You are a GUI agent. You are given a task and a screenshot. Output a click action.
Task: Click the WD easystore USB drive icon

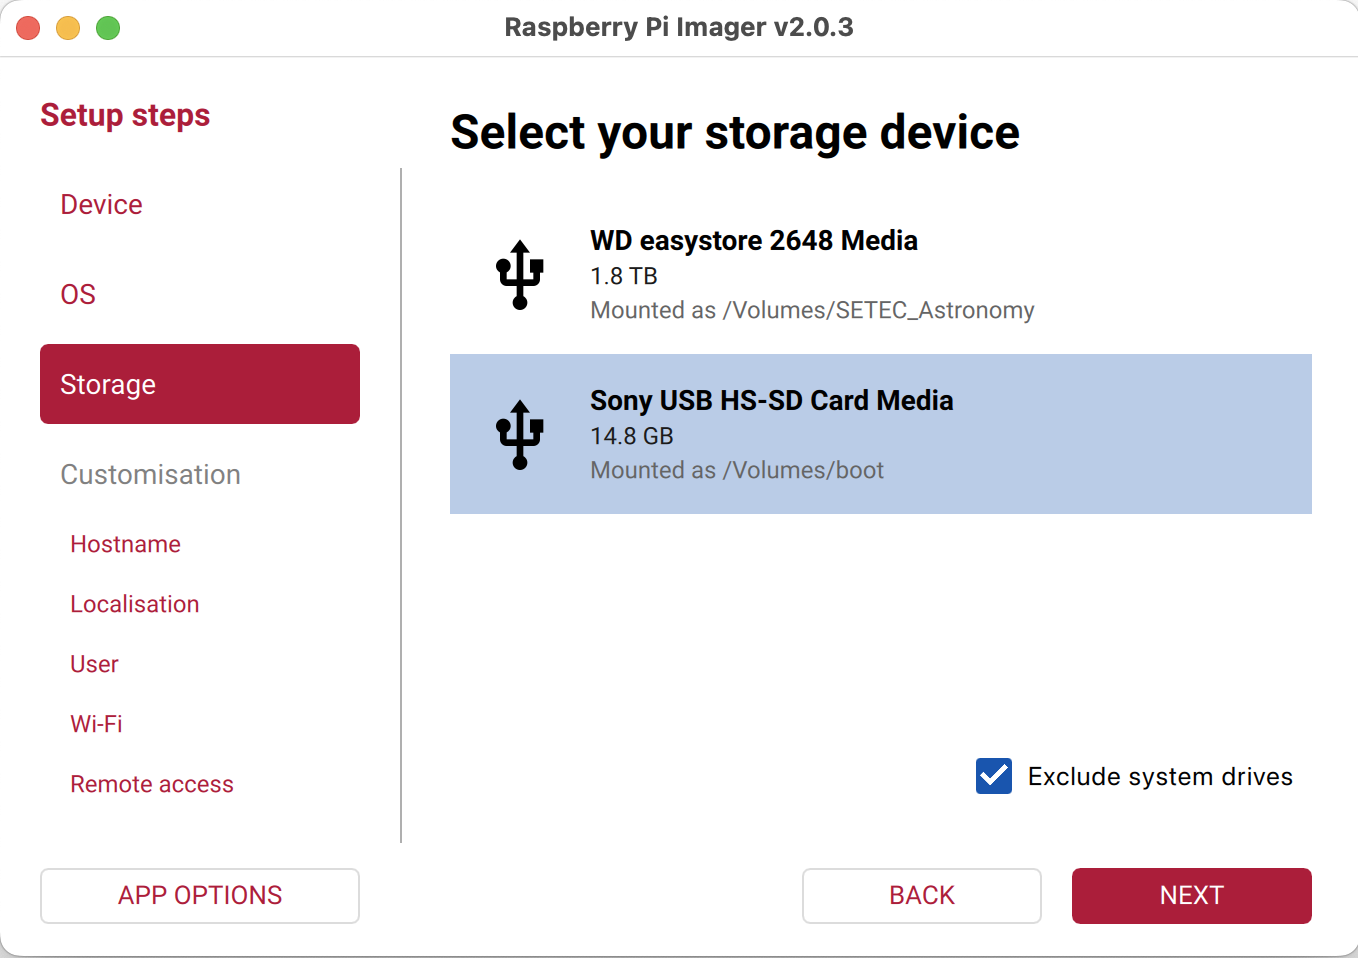point(520,275)
